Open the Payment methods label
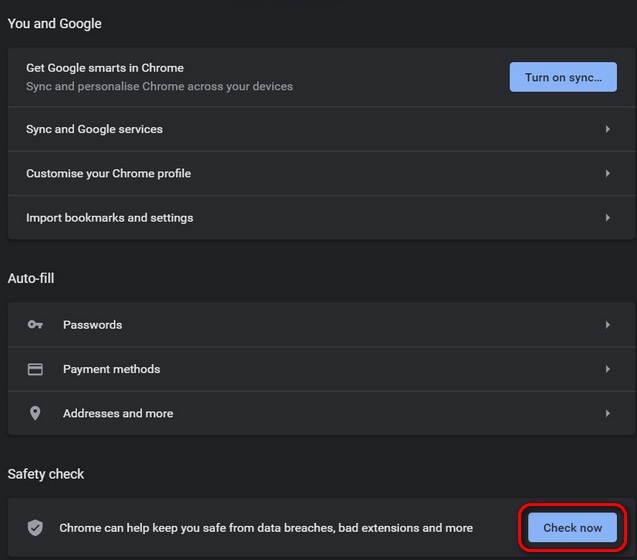 click(x=111, y=369)
